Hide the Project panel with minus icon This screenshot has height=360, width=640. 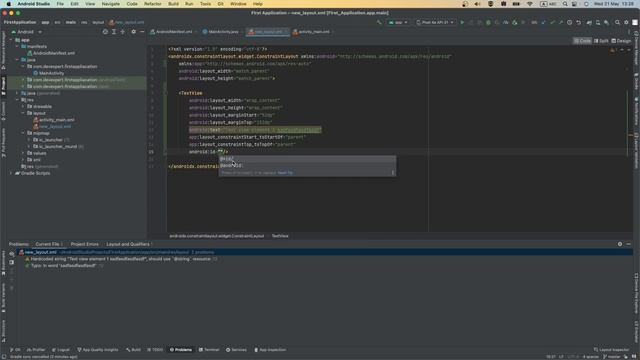[142, 31]
